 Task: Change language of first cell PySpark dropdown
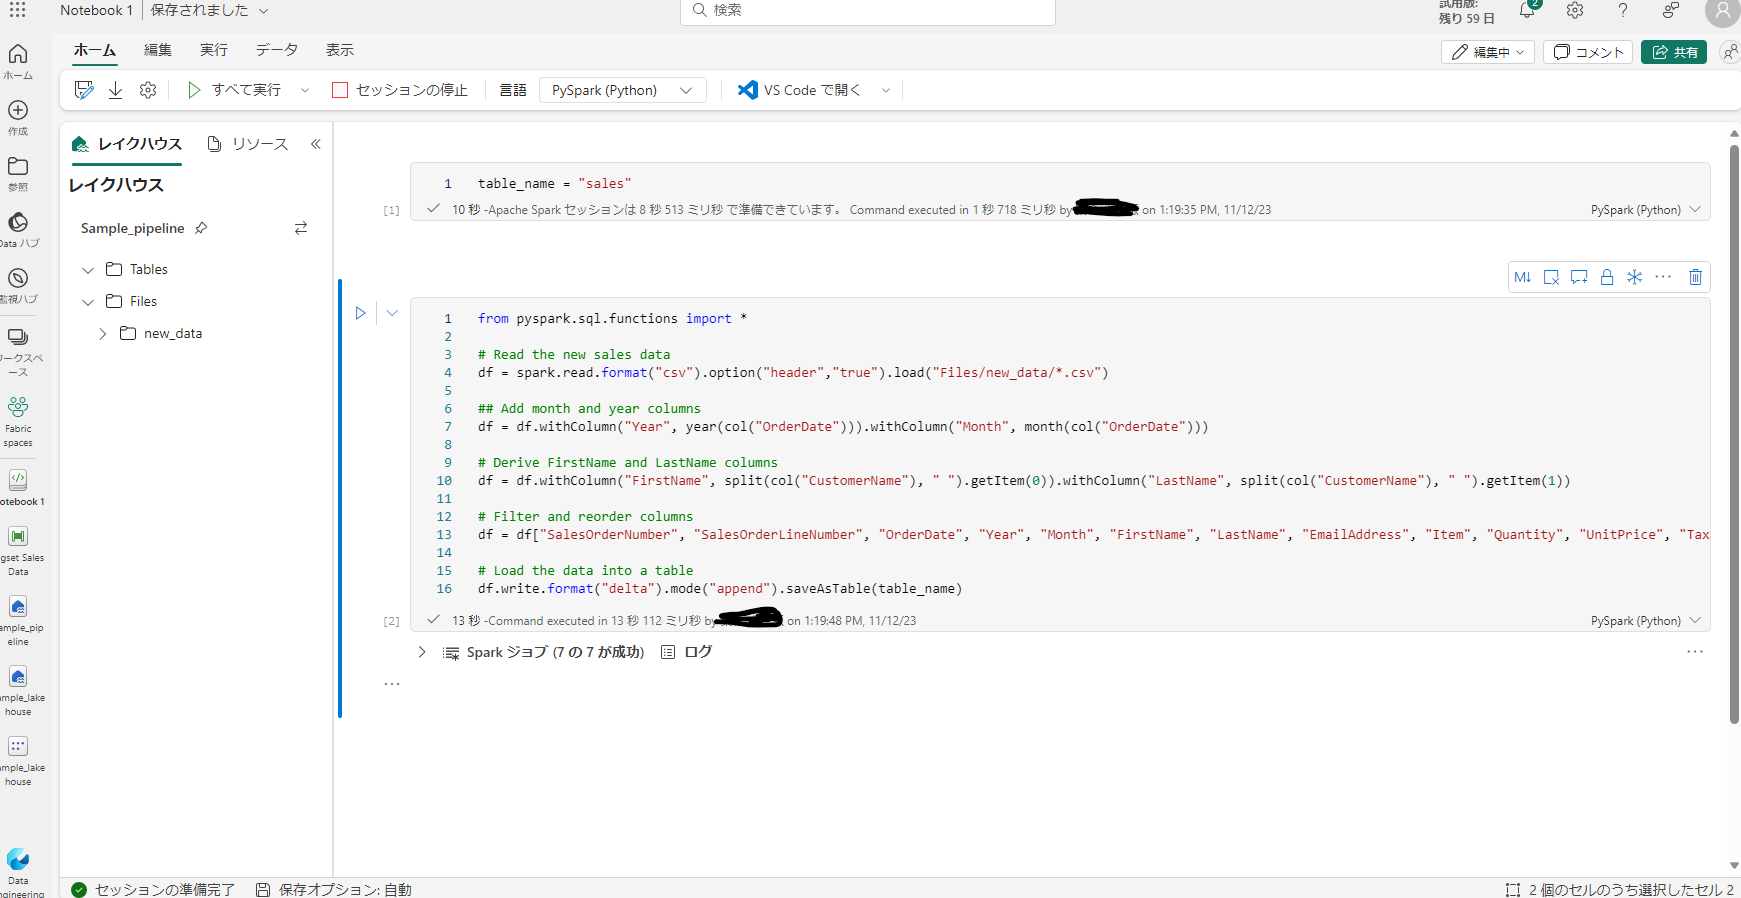1646,210
